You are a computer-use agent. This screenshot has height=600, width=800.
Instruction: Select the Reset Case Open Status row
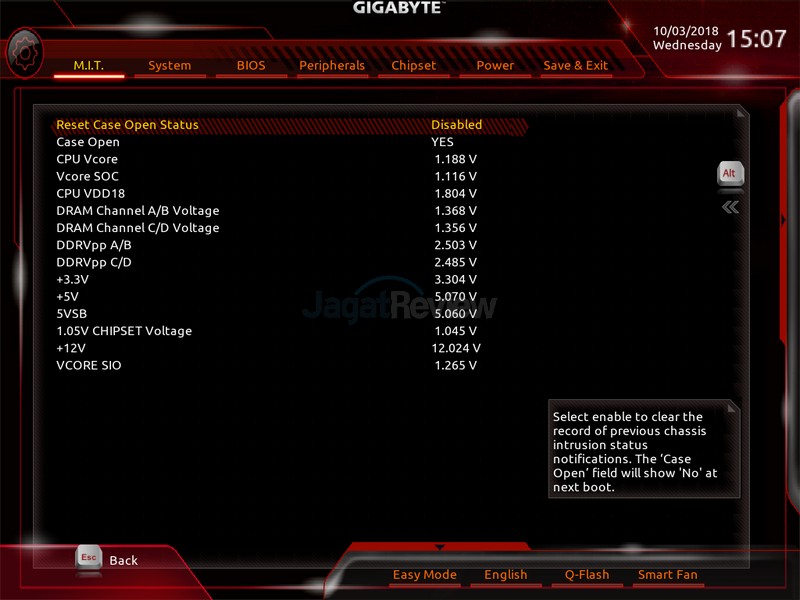tap(127, 125)
